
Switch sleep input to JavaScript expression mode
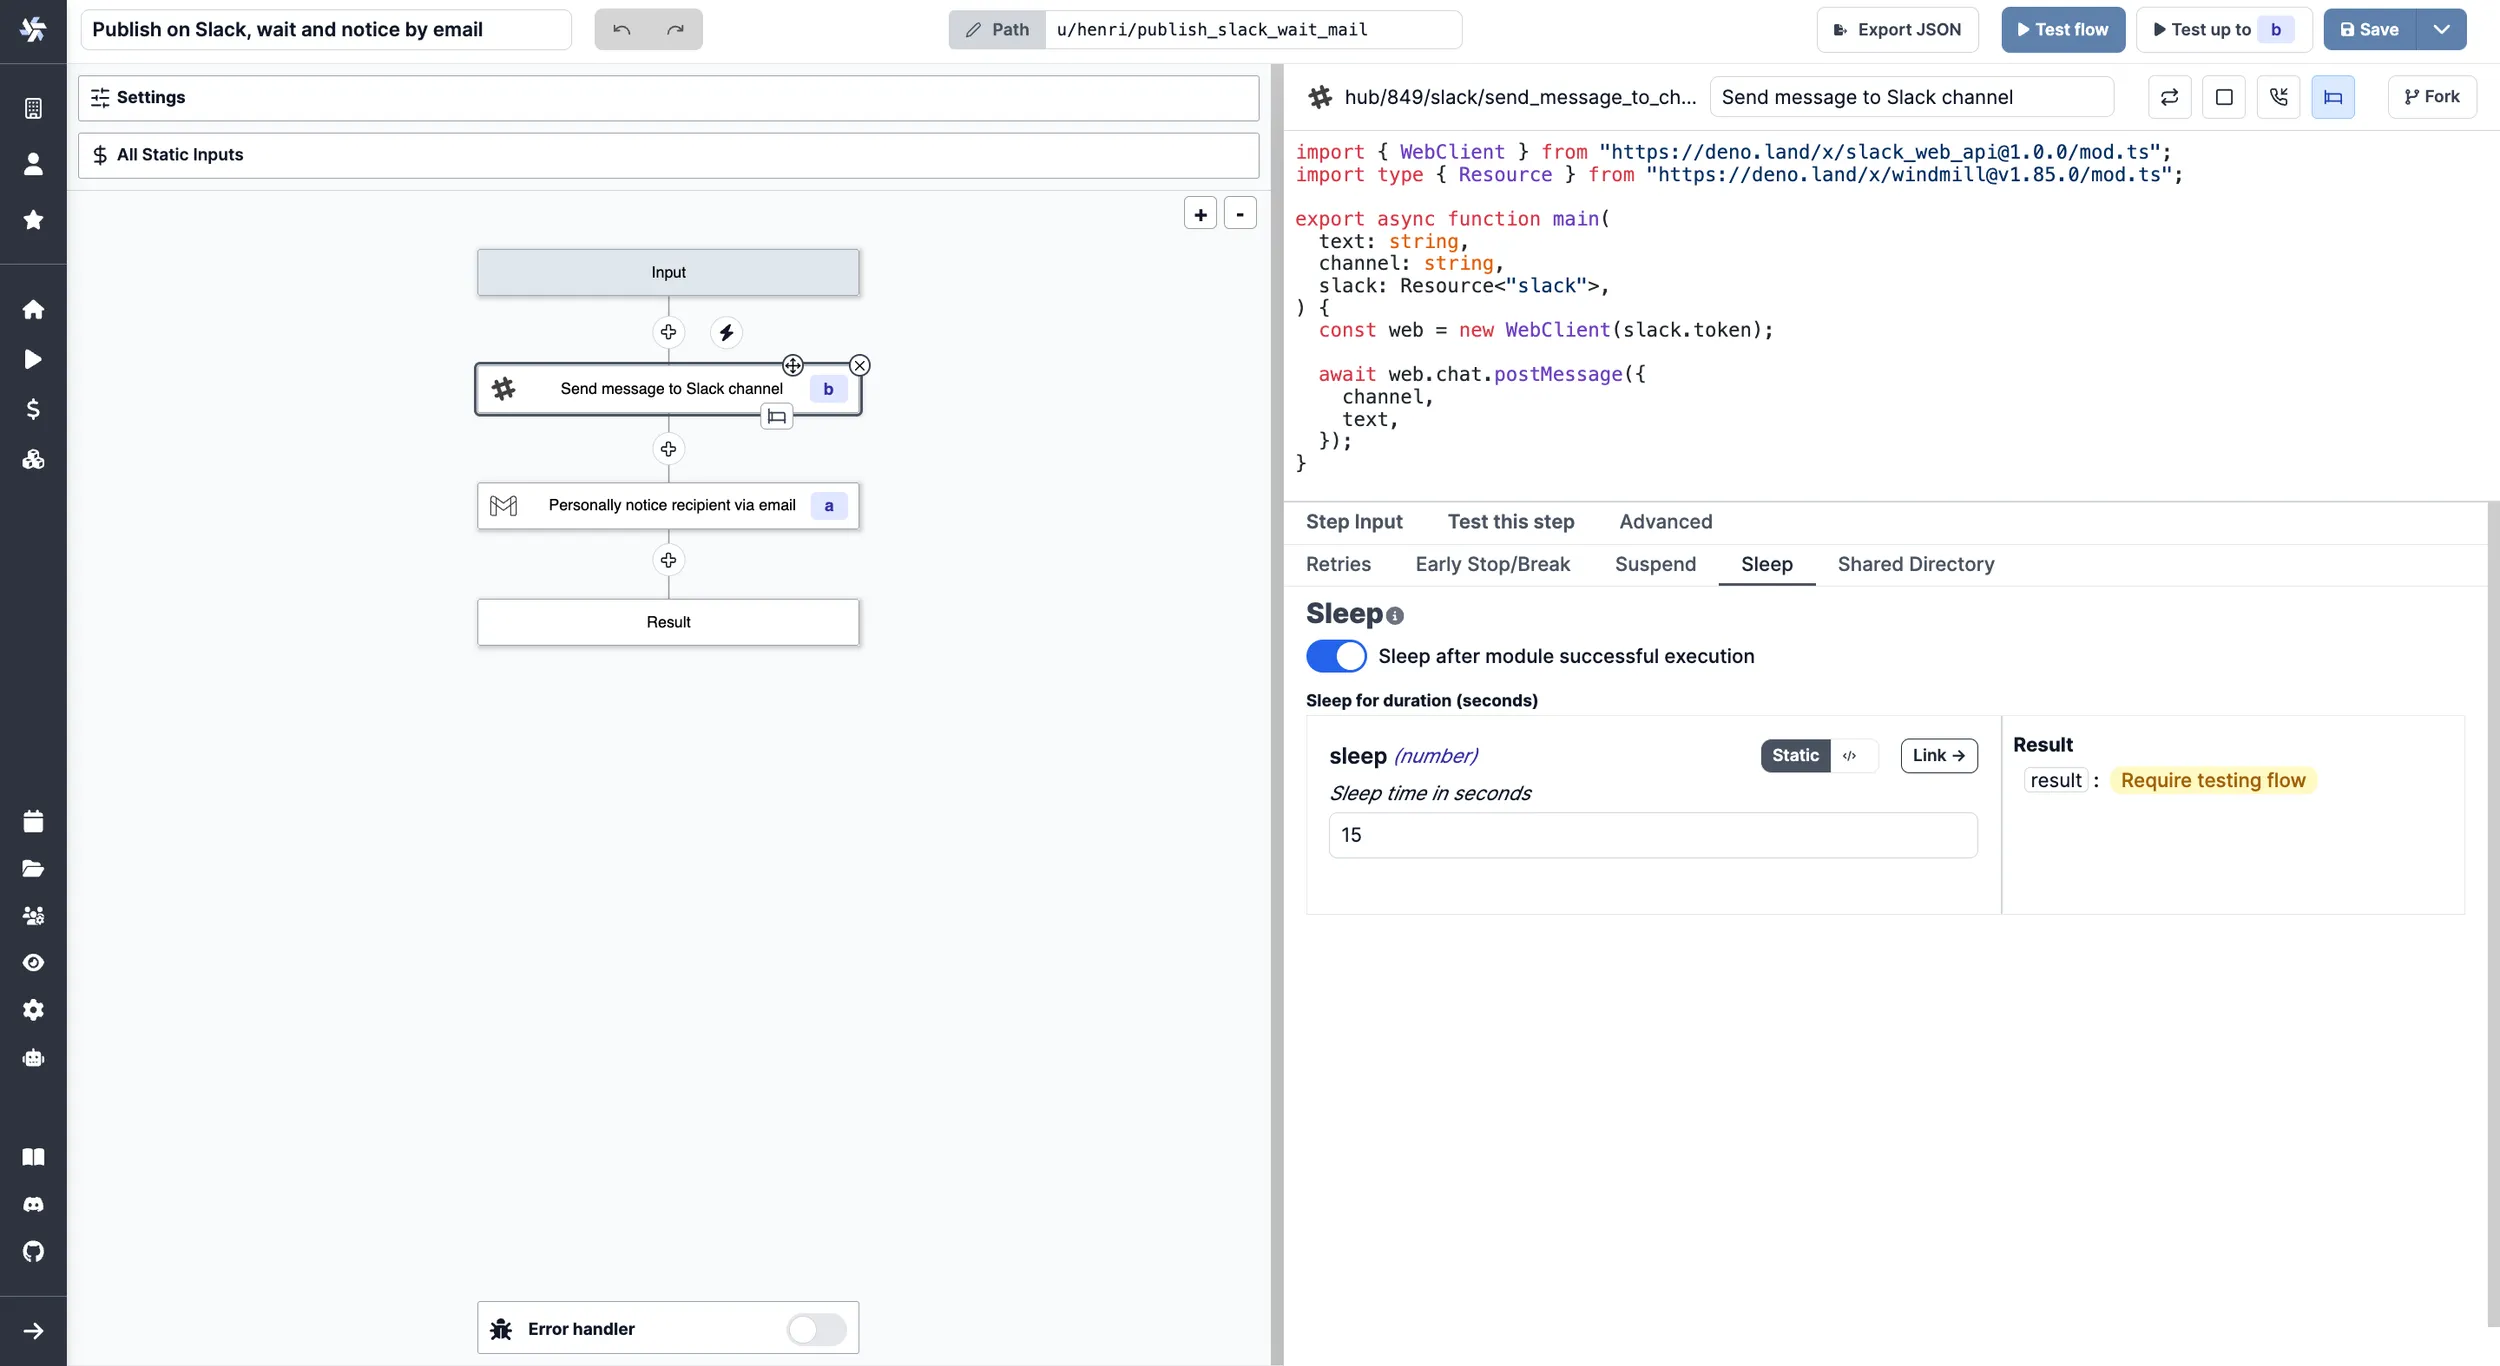(x=1850, y=756)
